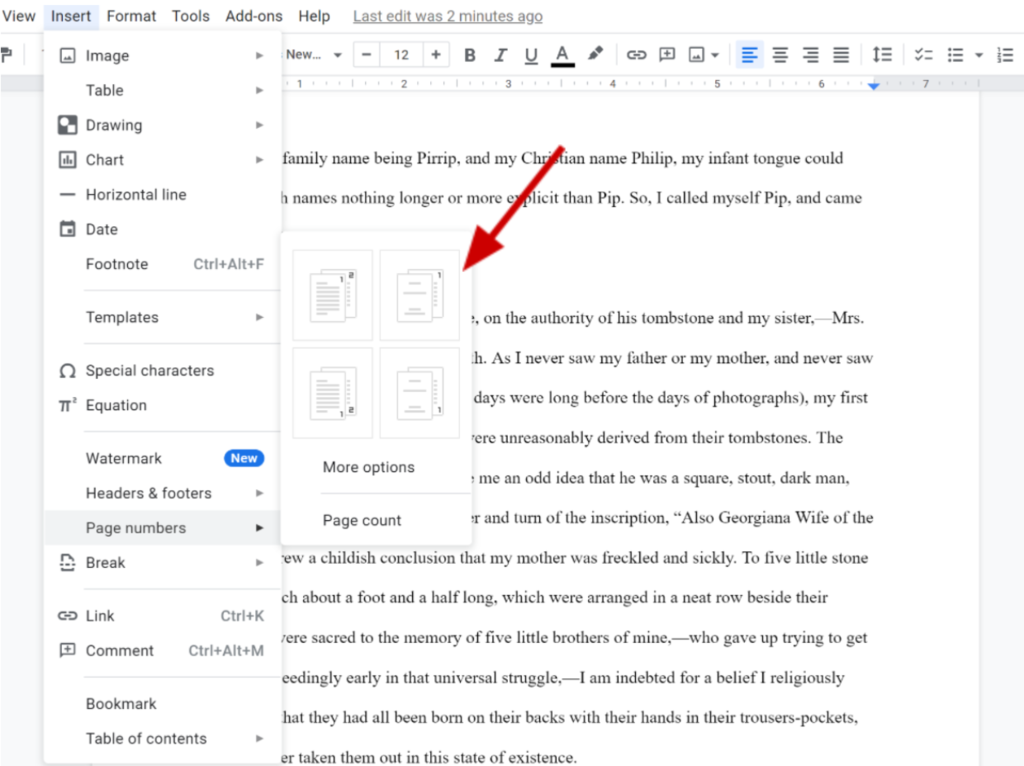The height and width of the screenshot is (766, 1024).
Task: Justify the paragraph text
Action: (842, 55)
